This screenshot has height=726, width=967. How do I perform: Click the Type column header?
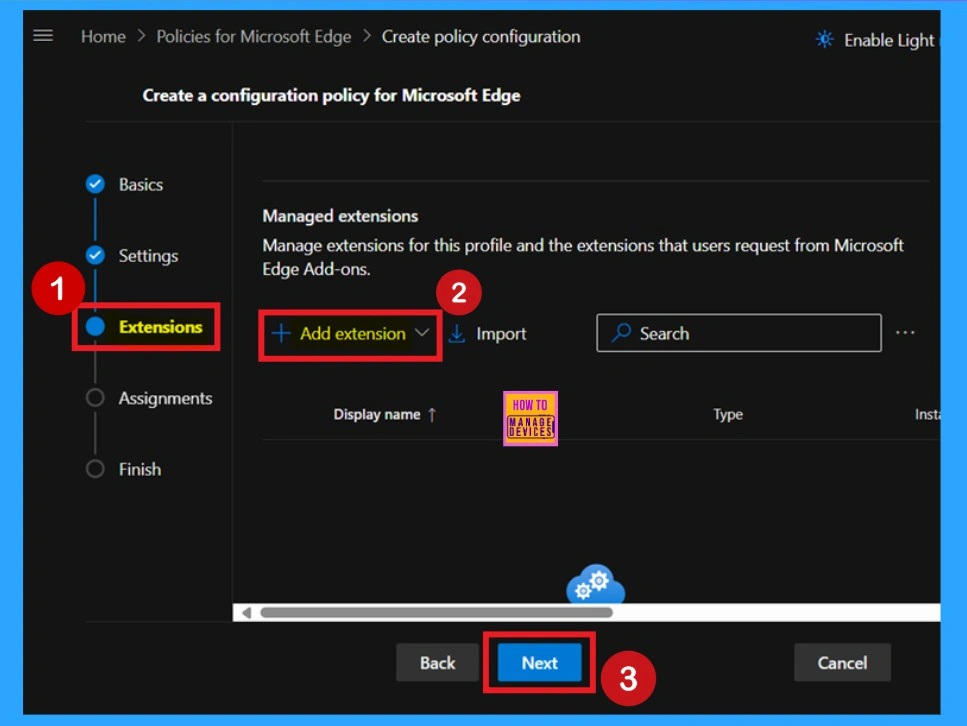coord(728,415)
